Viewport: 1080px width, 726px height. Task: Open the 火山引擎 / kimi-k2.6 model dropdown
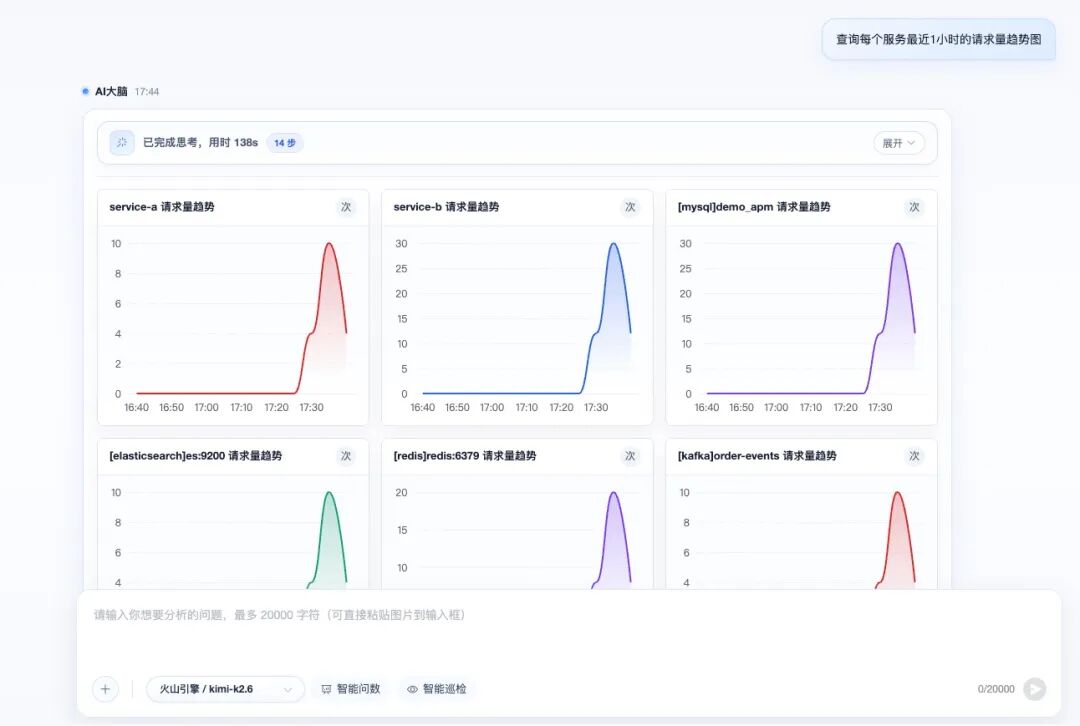click(x=225, y=689)
